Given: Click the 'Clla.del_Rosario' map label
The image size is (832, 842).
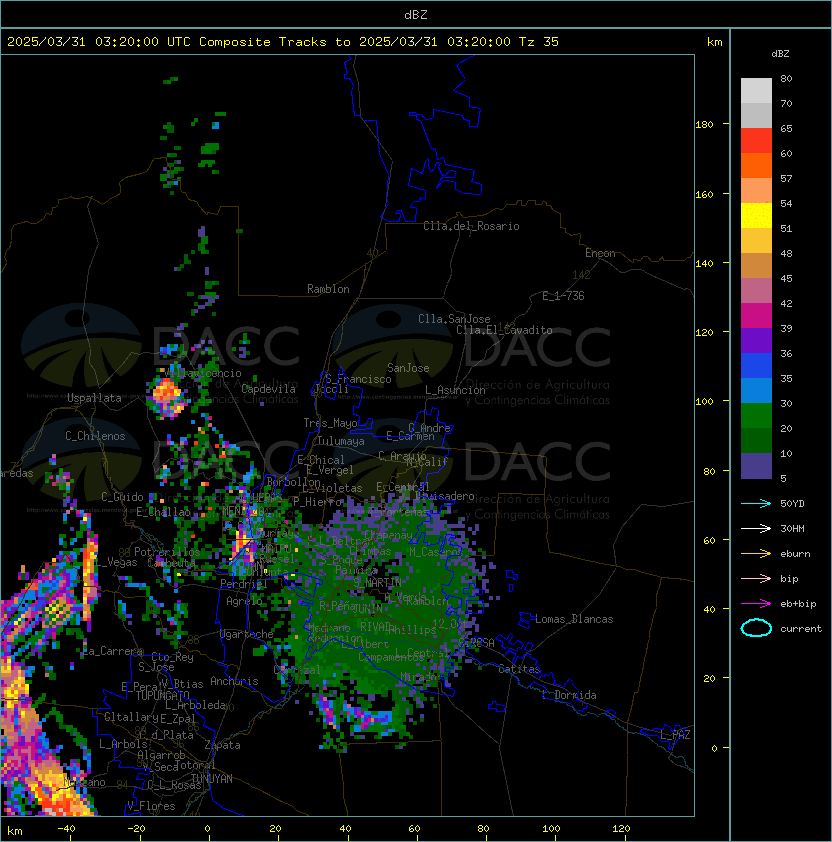Looking at the screenshot, I should (471, 226).
